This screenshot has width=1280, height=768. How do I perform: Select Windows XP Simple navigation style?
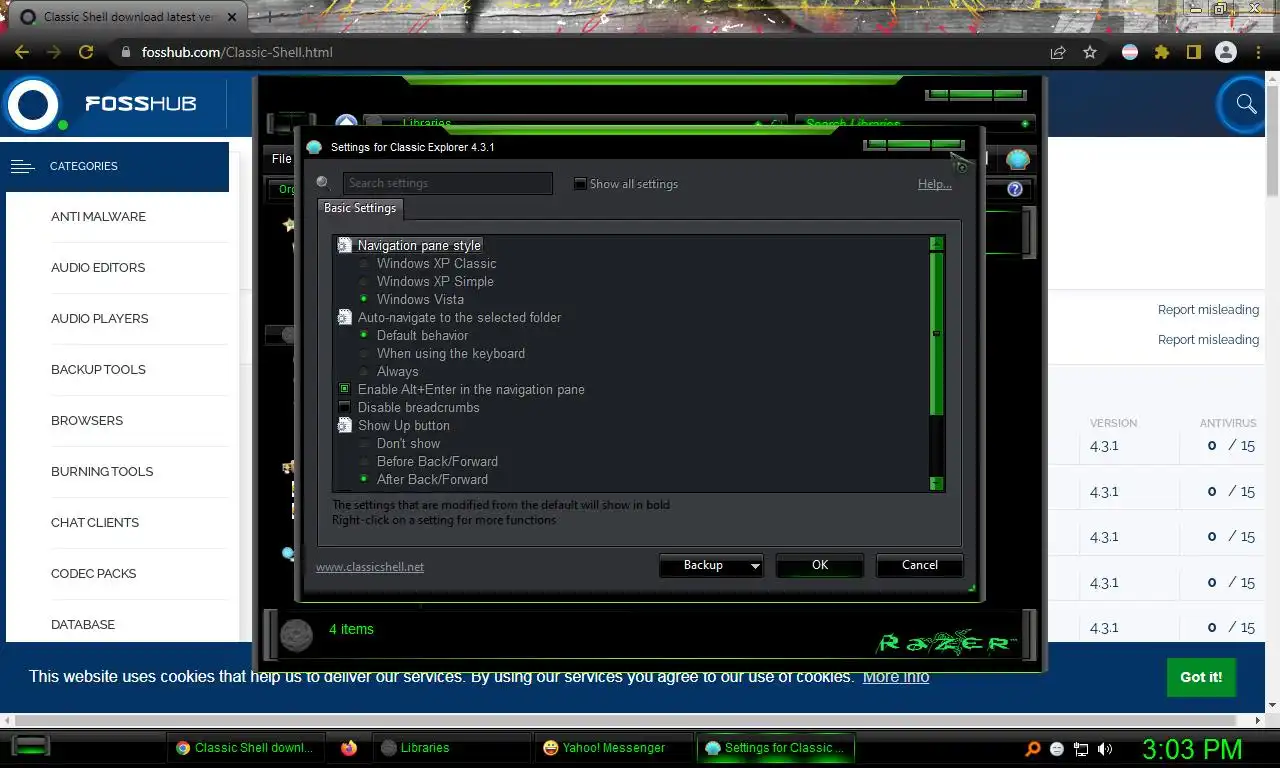tap(435, 281)
